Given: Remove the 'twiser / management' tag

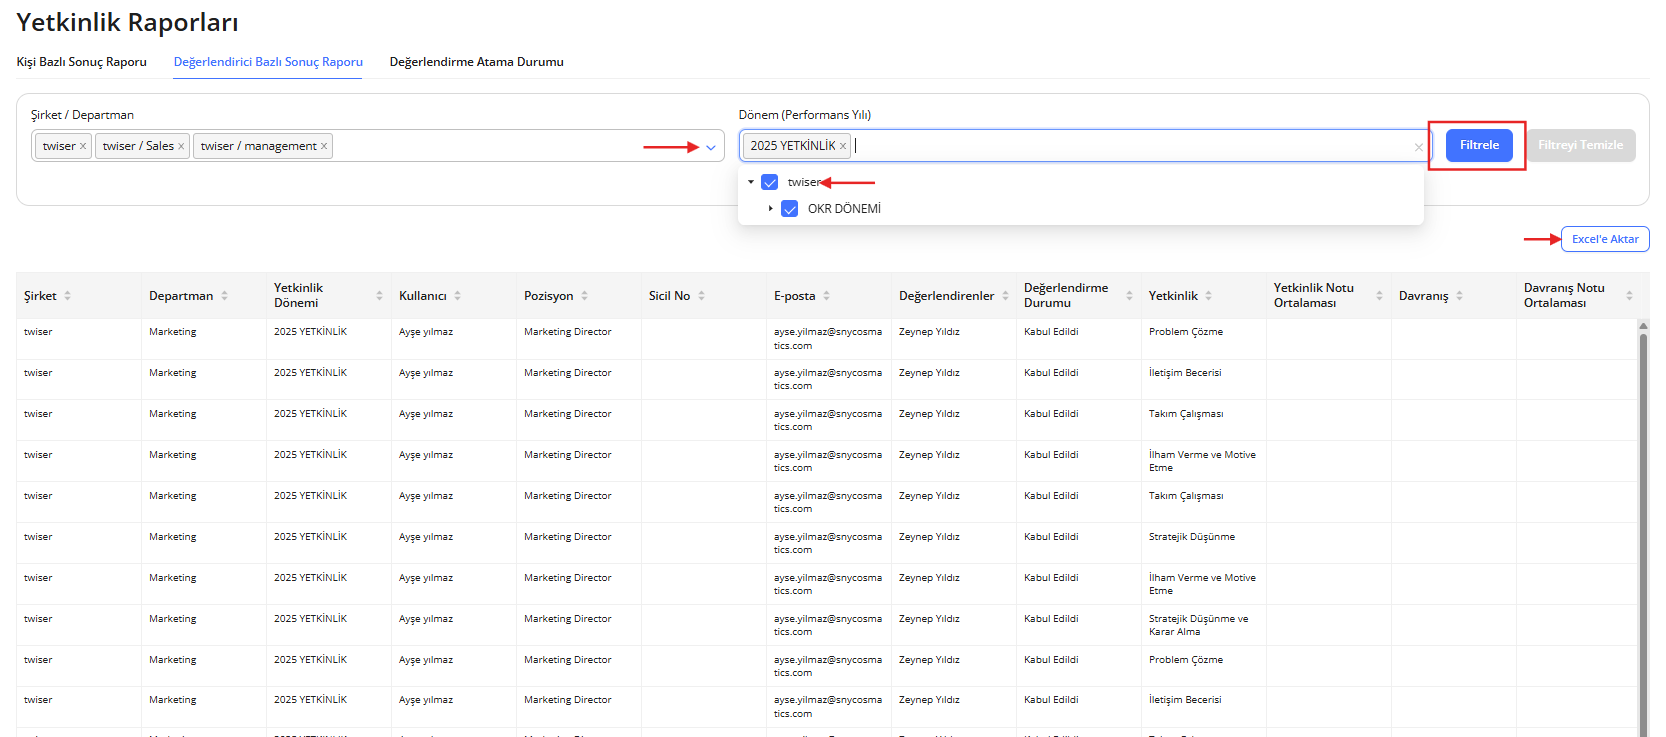Looking at the screenshot, I should pos(324,146).
